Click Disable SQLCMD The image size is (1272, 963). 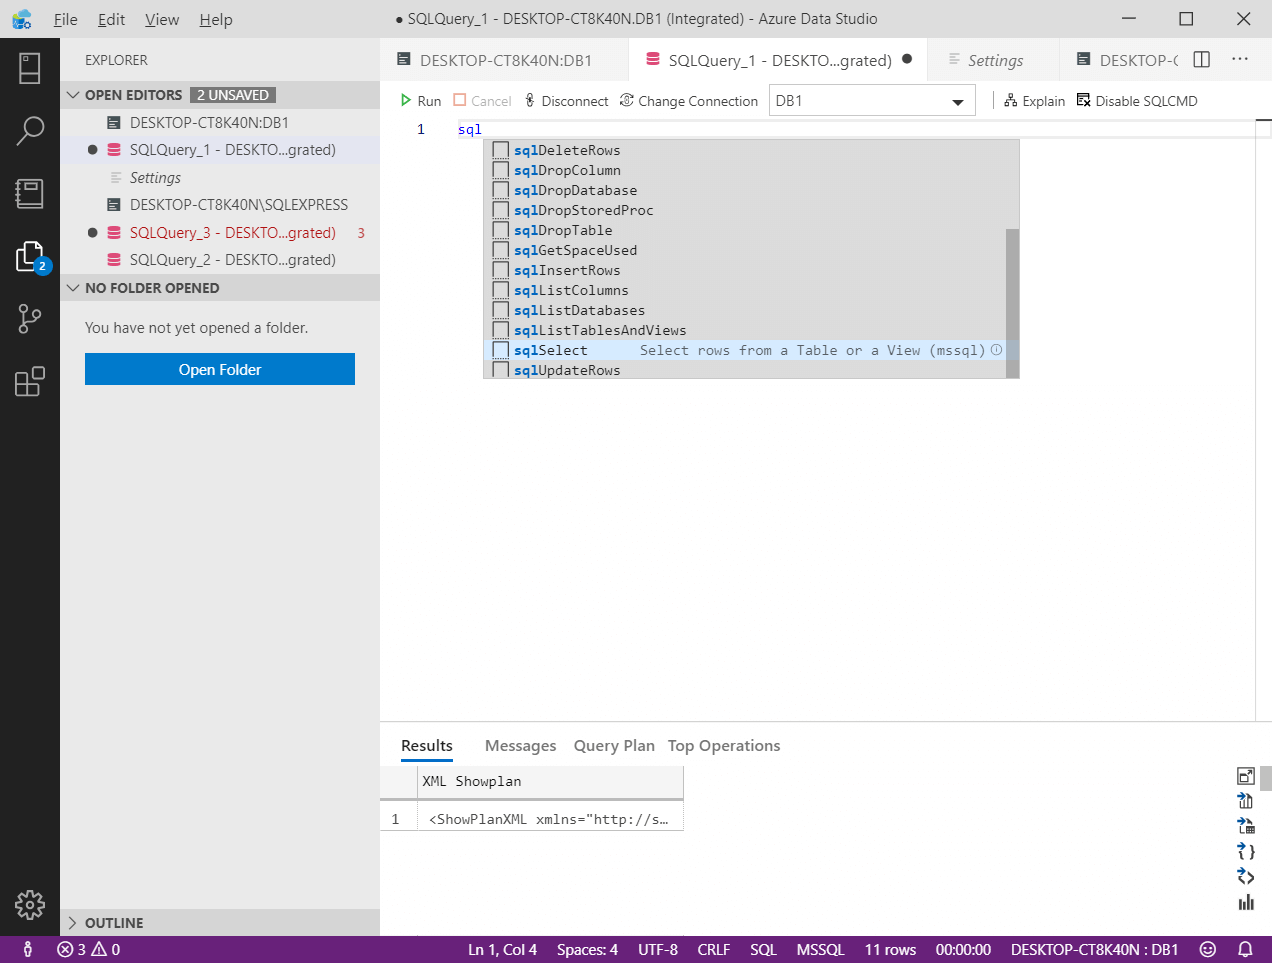(x=1137, y=101)
